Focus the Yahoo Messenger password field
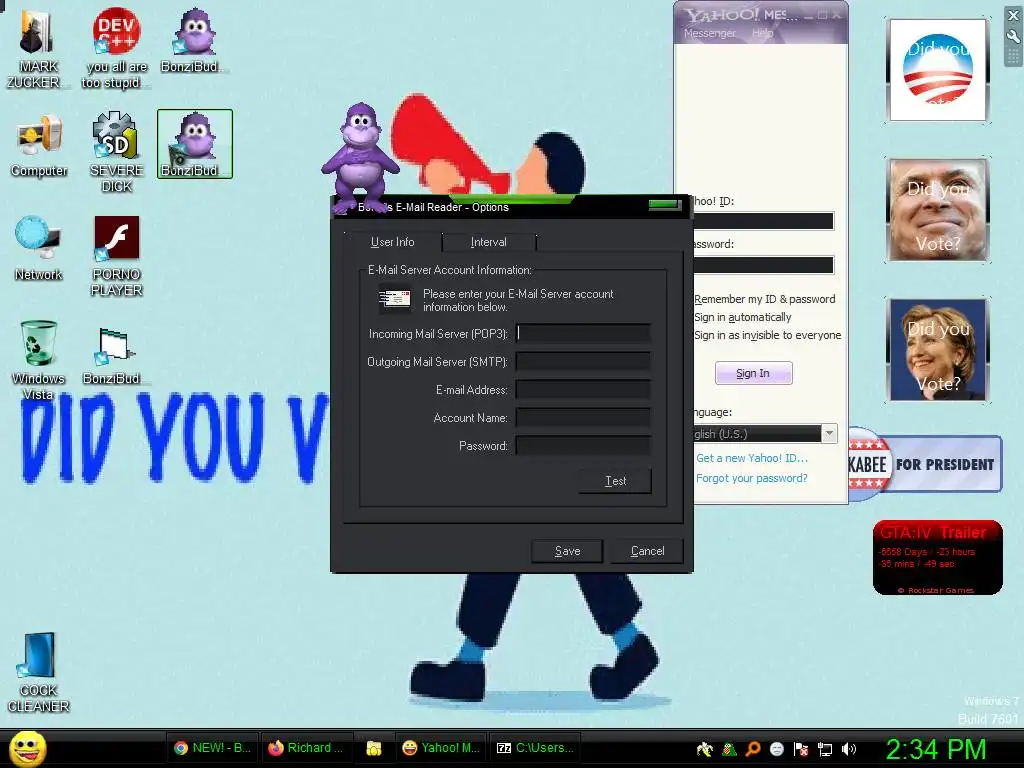The height and width of the screenshot is (768, 1024). (763, 264)
